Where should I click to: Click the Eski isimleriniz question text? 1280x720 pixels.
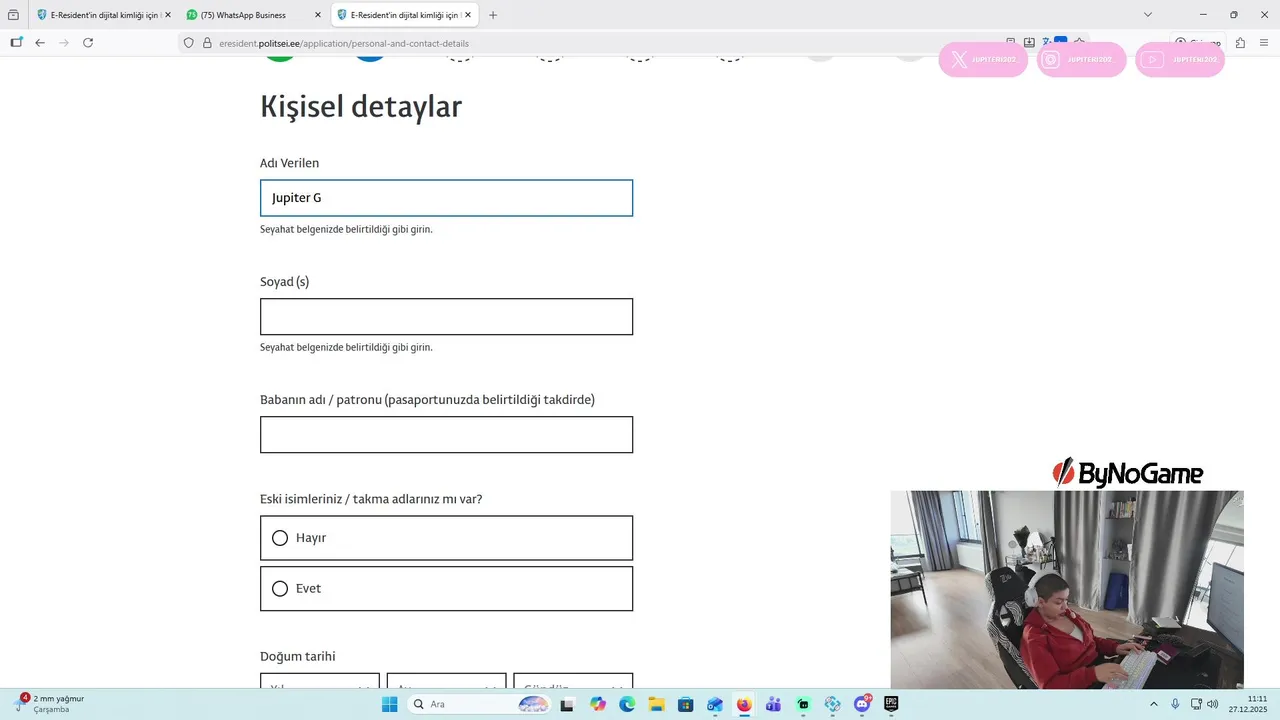[x=371, y=499]
